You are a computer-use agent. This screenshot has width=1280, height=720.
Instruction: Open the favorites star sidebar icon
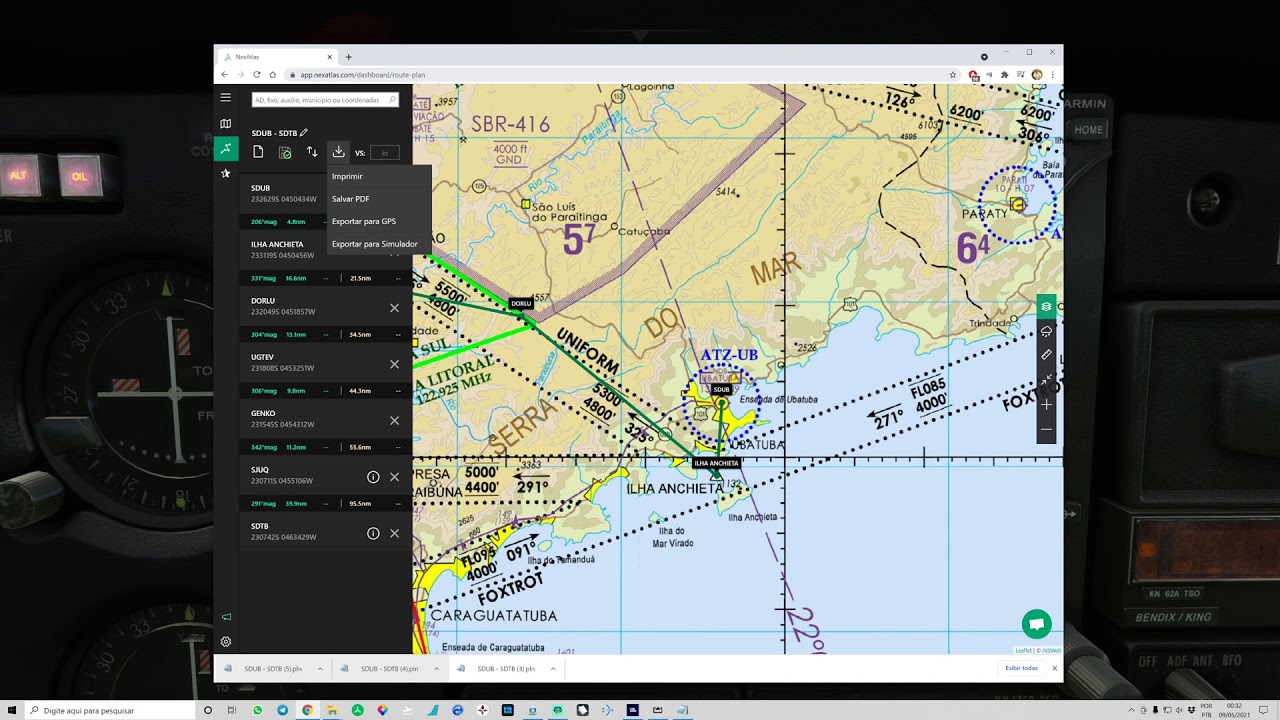[226, 173]
